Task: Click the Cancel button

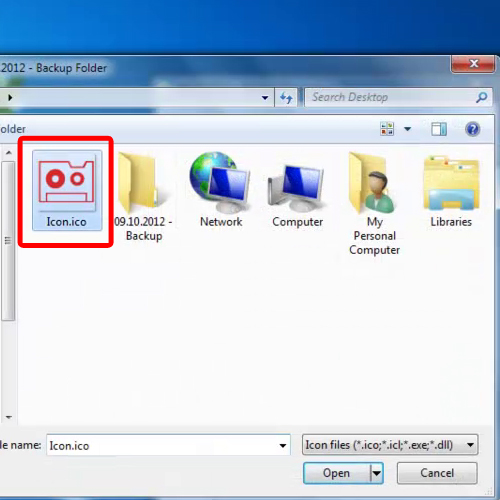Action: click(x=437, y=473)
